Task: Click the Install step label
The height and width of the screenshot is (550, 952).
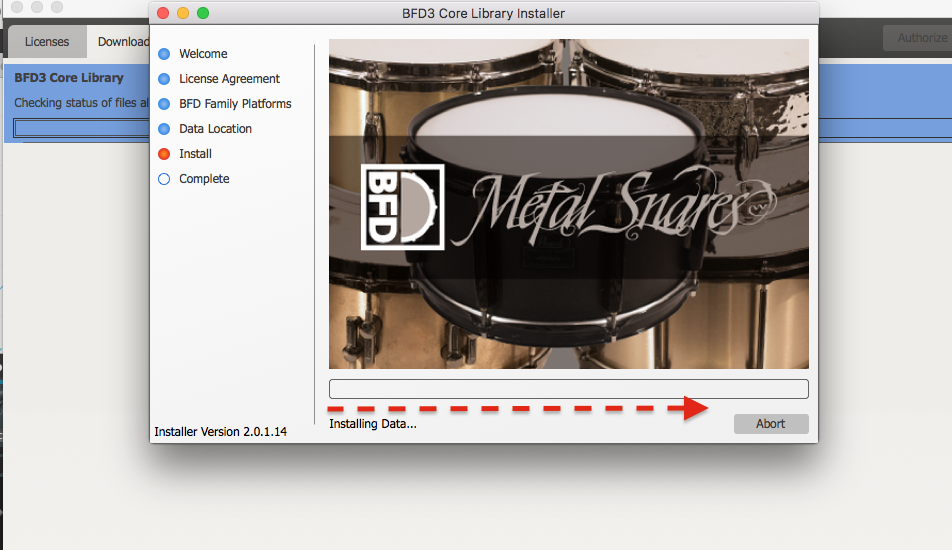Action: coord(196,154)
